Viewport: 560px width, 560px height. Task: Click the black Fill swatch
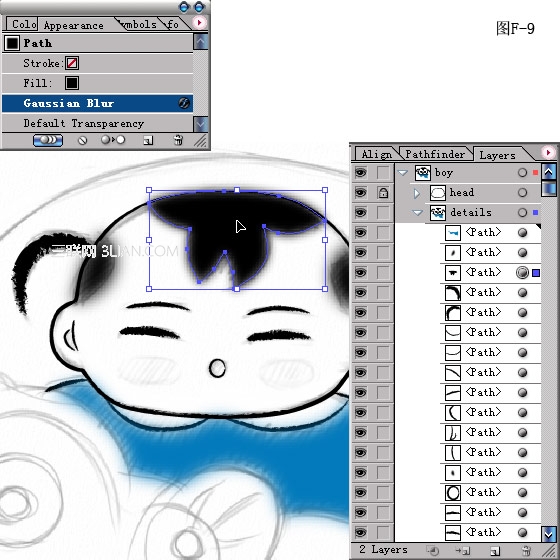coord(72,83)
